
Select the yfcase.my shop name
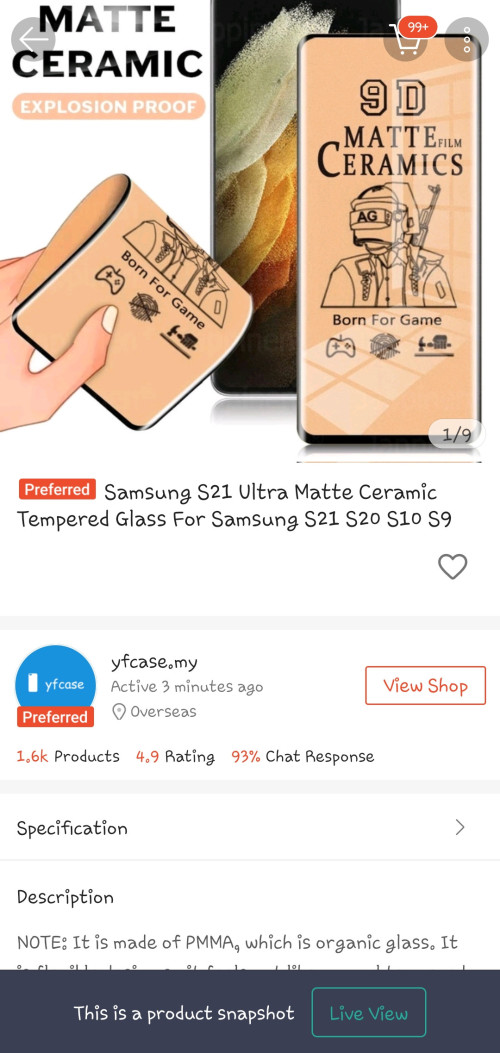(x=154, y=663)
